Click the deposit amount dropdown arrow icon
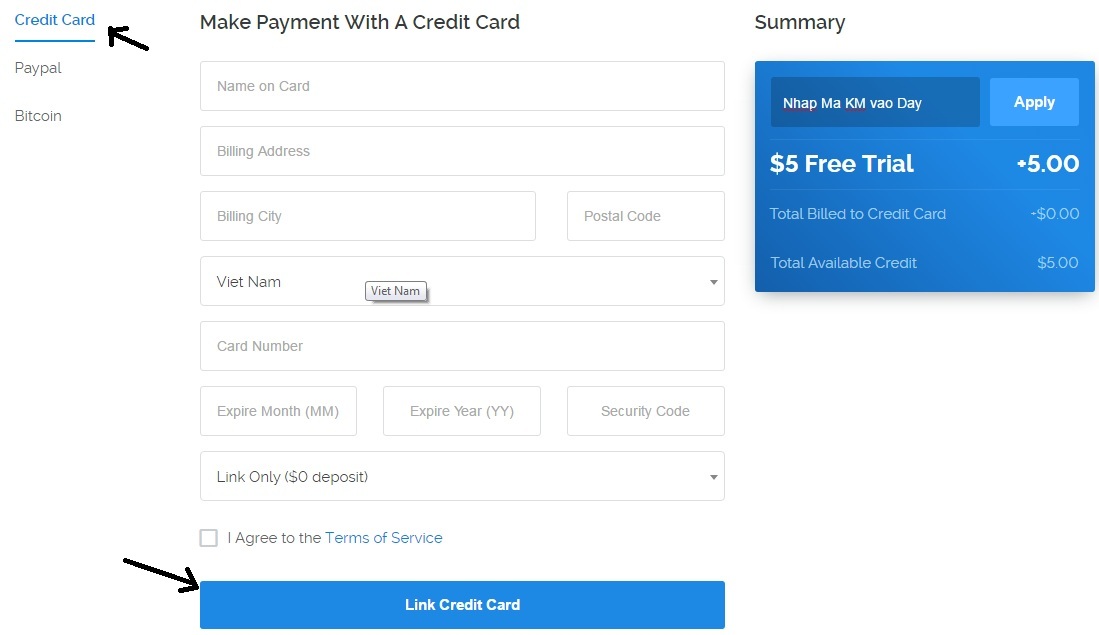Screen dimensions: 1099x635 click(x=713, y=477)
